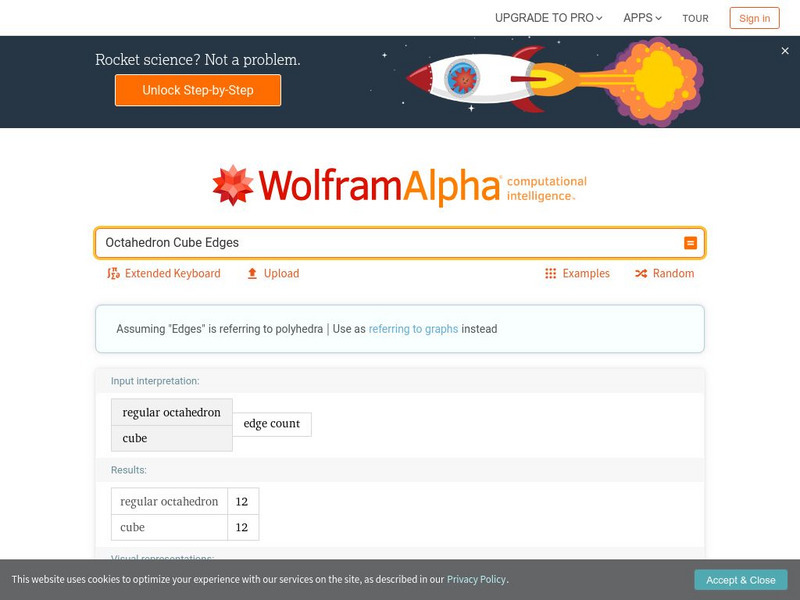Click the 'Rocket science? Not a problem.' headline
This screenshot has height=600, width=800.
click(198, 60)
